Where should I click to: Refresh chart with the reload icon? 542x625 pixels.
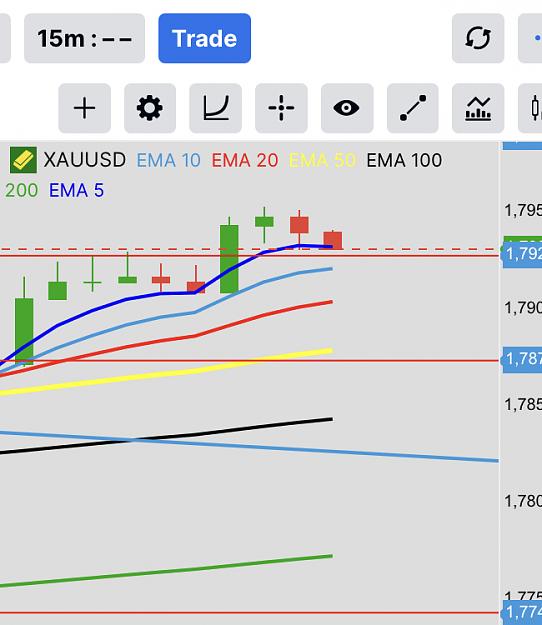pos(478,38)
